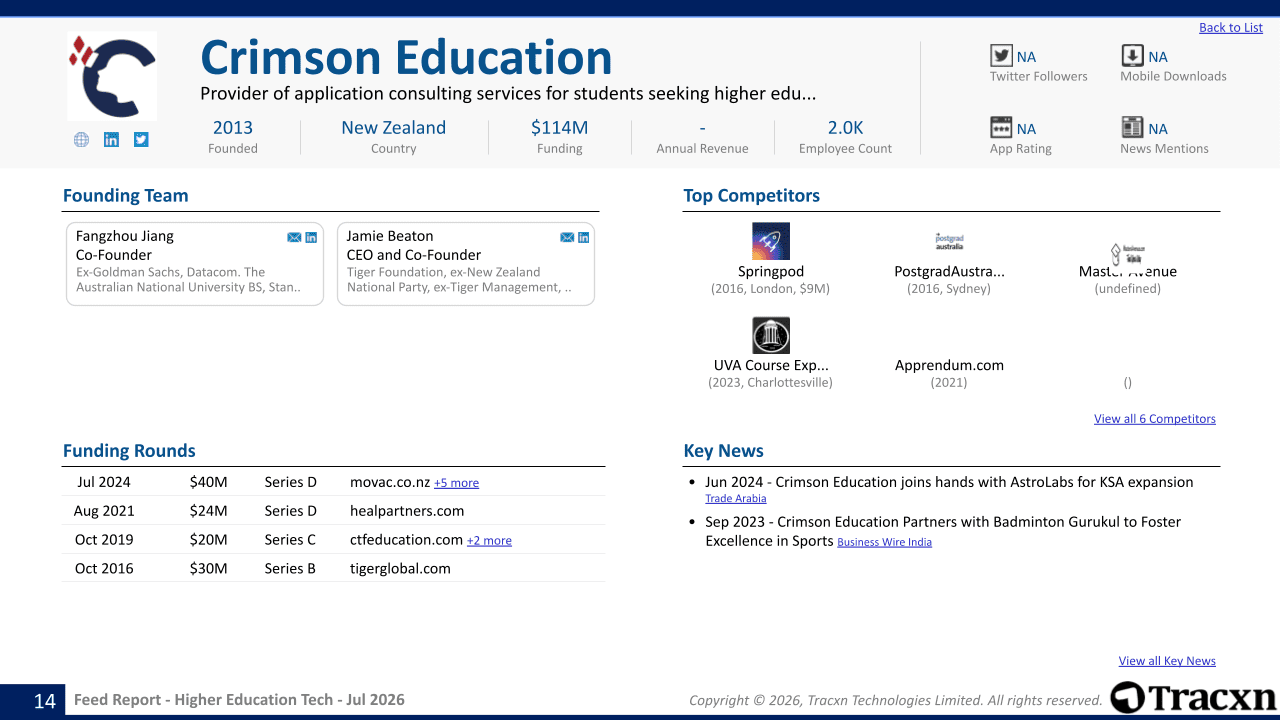Open the company Twitter icon under the logo
The height and width of the screenshot is (720, 1280).
141,140
